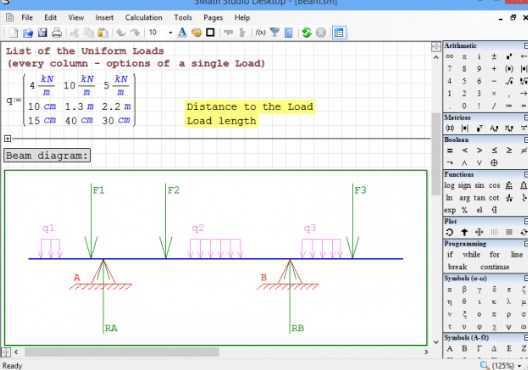Screen dimensions: 528x370
Task: Click the greater-or-equal operator in the Boolean panel
Action: pyautogui.click(x=509, y=150)
